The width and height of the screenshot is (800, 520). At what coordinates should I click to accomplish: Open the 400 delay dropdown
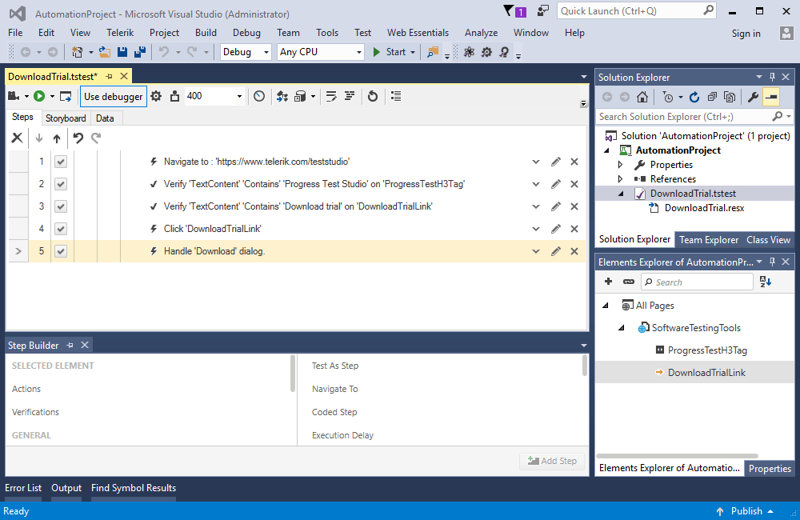point(239,96)
